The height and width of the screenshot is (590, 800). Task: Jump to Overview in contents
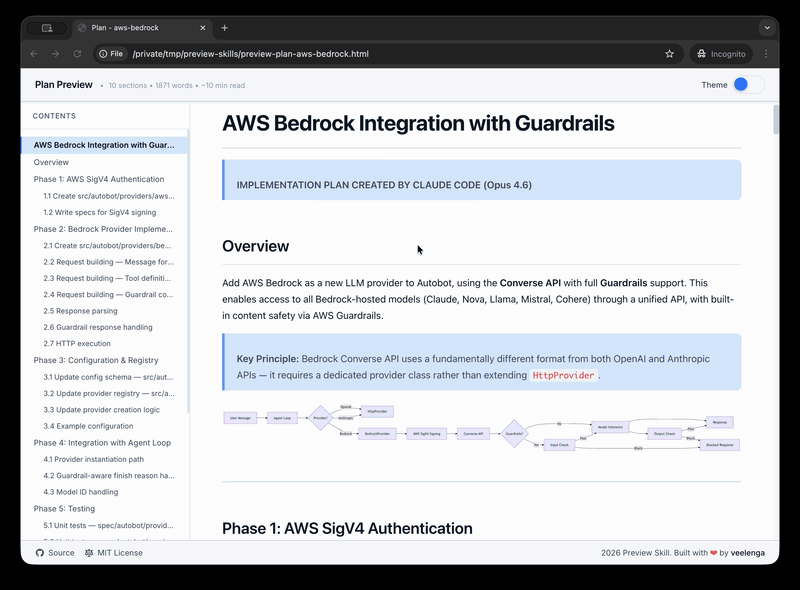coord(51,162)
